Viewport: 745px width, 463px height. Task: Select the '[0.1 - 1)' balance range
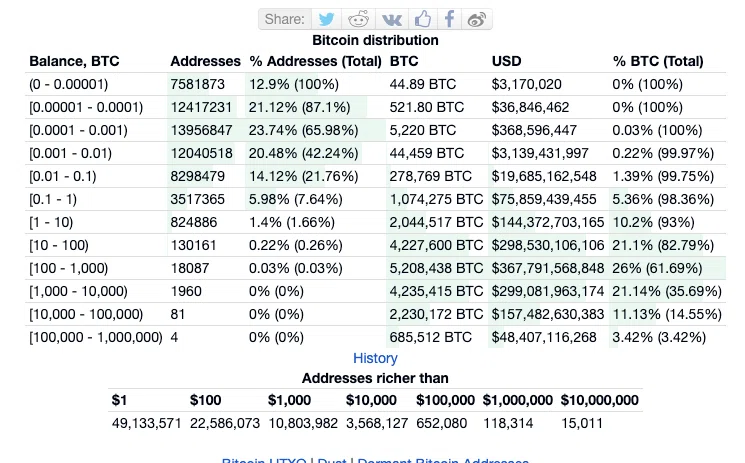coord(53,199)
